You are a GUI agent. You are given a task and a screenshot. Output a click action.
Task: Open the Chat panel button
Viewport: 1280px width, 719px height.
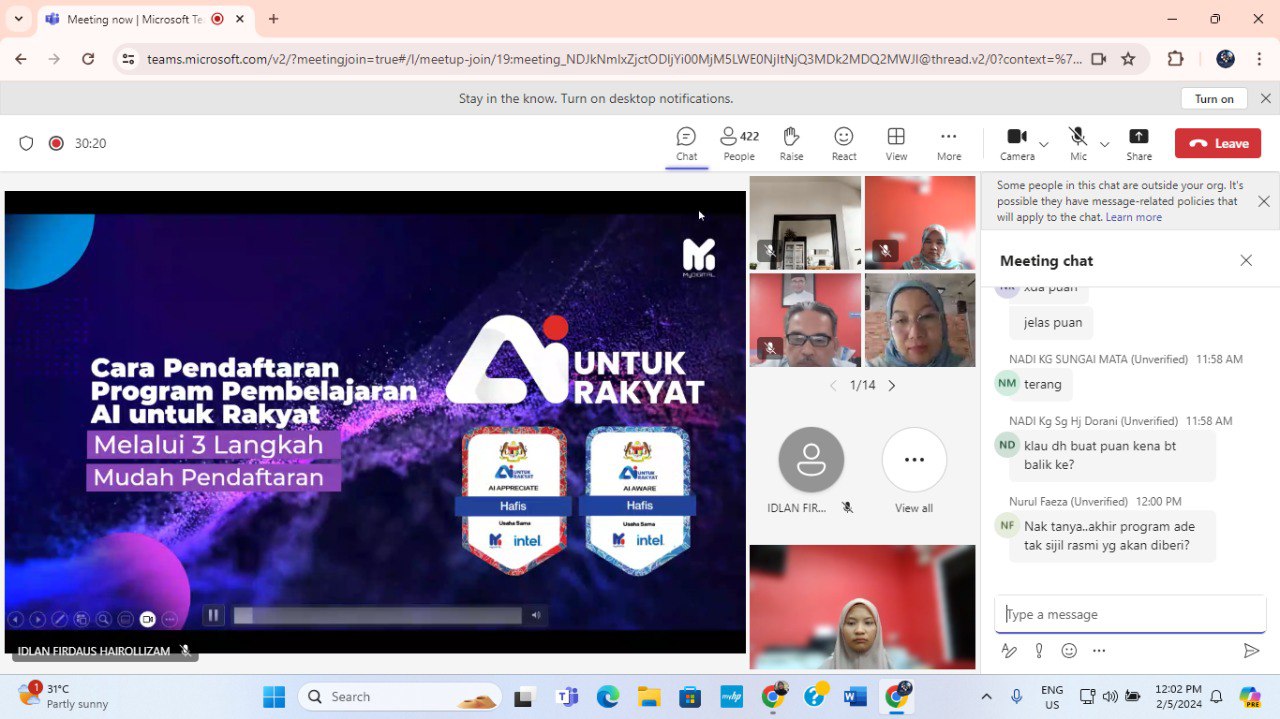pyautogui.click(x=686, y=144)
